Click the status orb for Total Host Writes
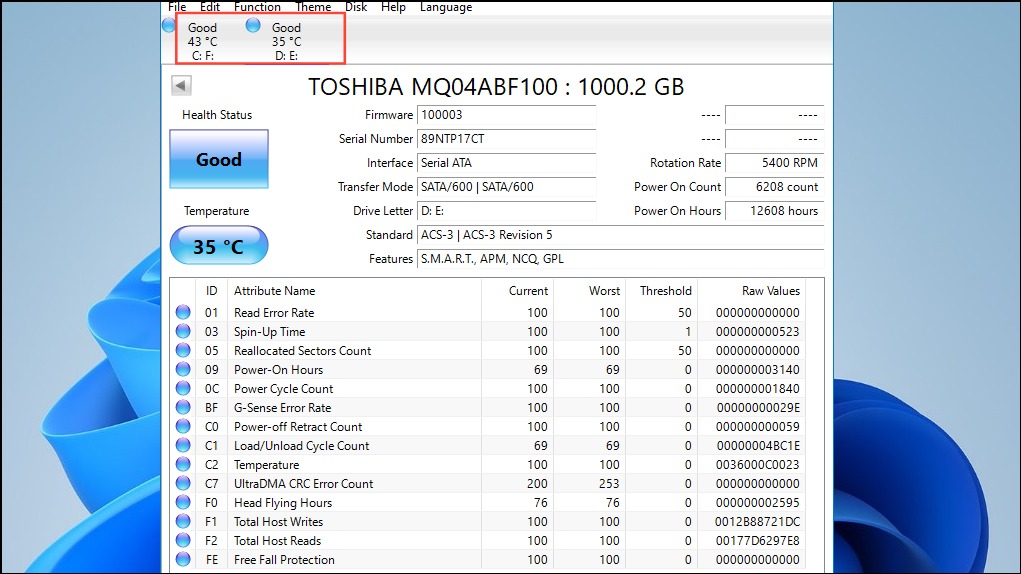The width and height of the screenshot is (1021, 574). coord(183,521)
